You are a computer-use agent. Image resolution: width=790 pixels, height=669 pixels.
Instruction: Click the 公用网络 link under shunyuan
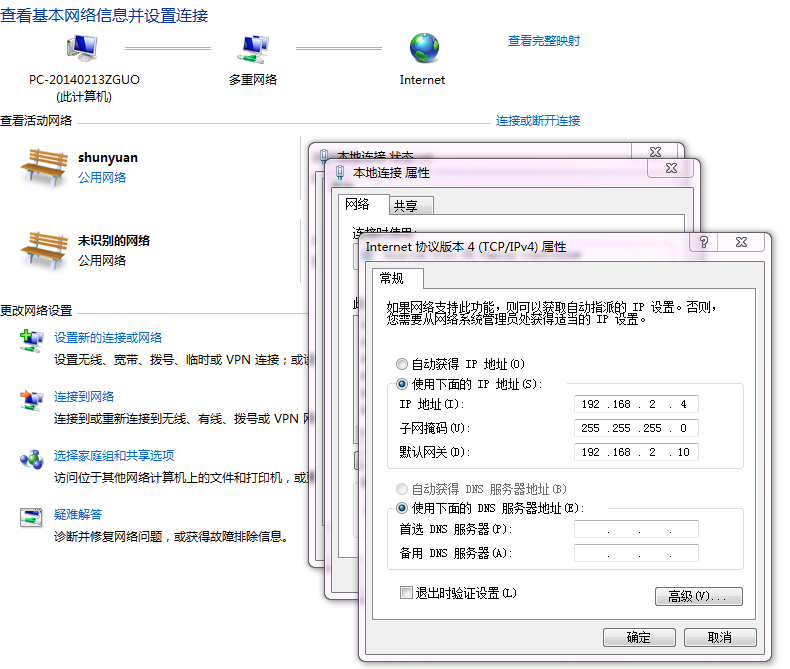pos(102,177)
